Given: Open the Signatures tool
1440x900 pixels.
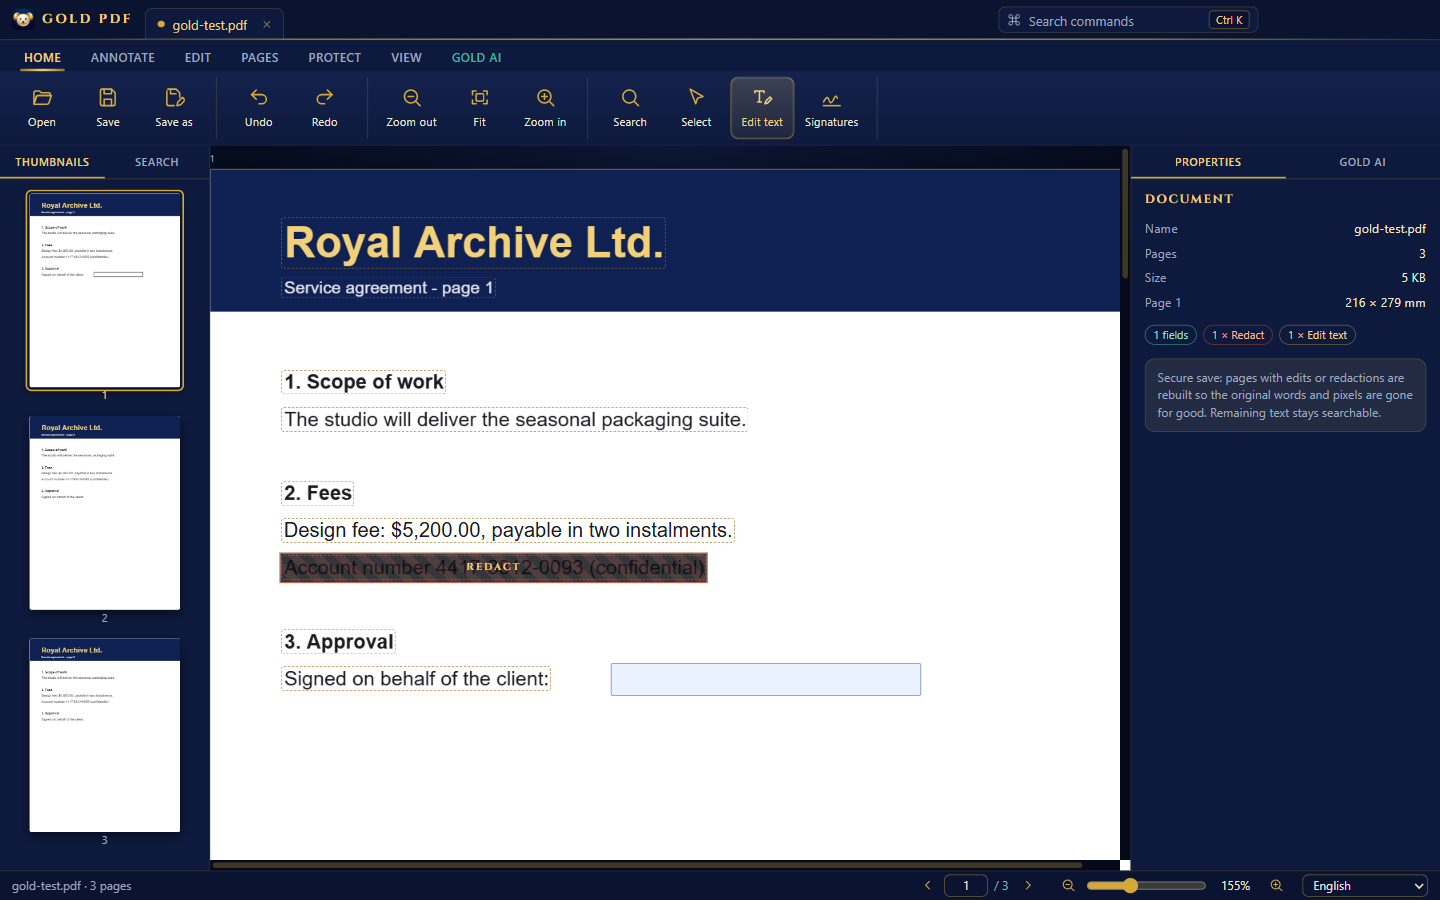Looking at the screenshot, I should [x=832, y=108].
